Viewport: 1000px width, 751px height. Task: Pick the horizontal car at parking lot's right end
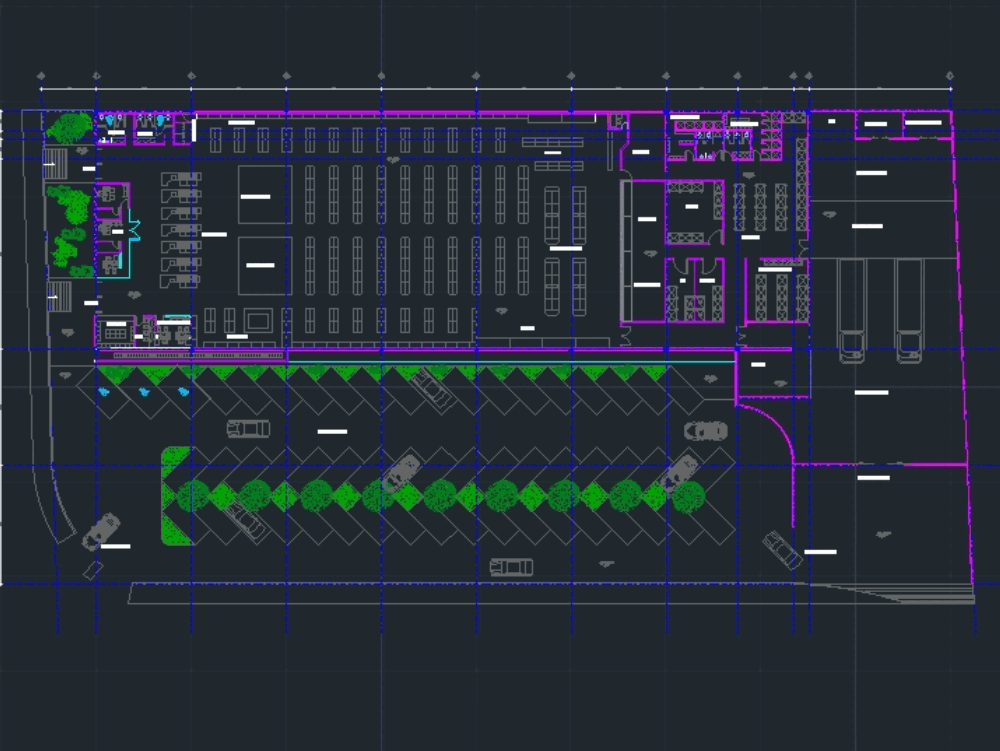point(706,431)
